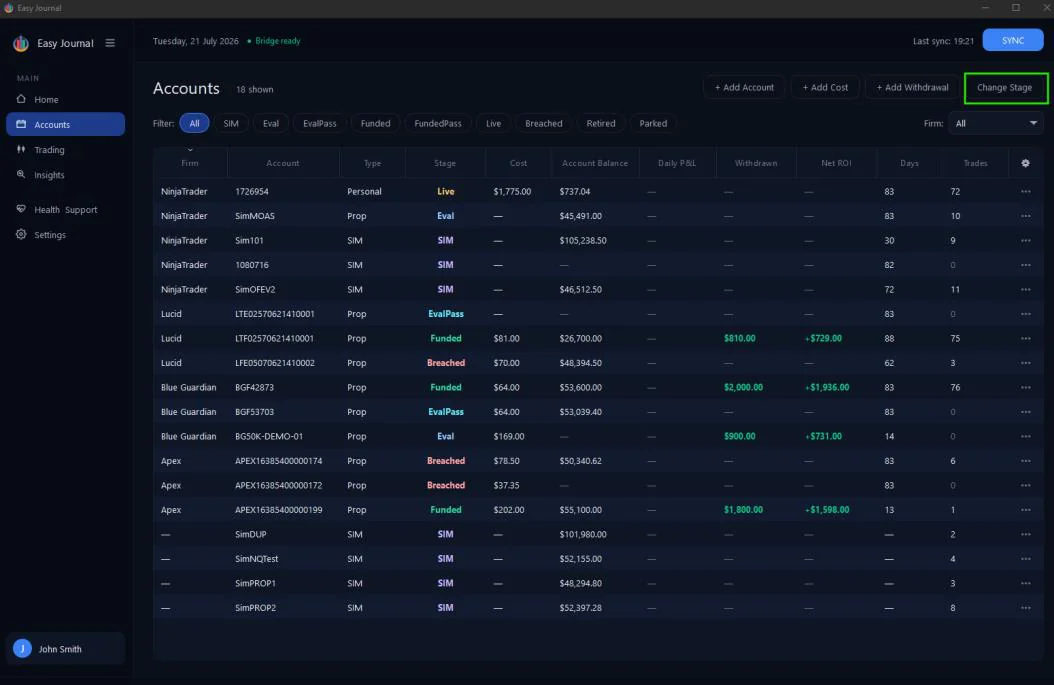The image size is (1054, 685).
Task: Open row actions menu for SimNQTest
Action: [1025, 559]
